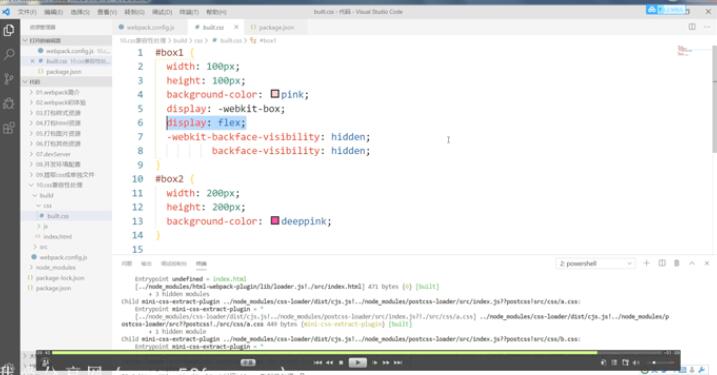717x375 pixels.
Task: Rewind the video in the player
Action: (x=329, y=363)
